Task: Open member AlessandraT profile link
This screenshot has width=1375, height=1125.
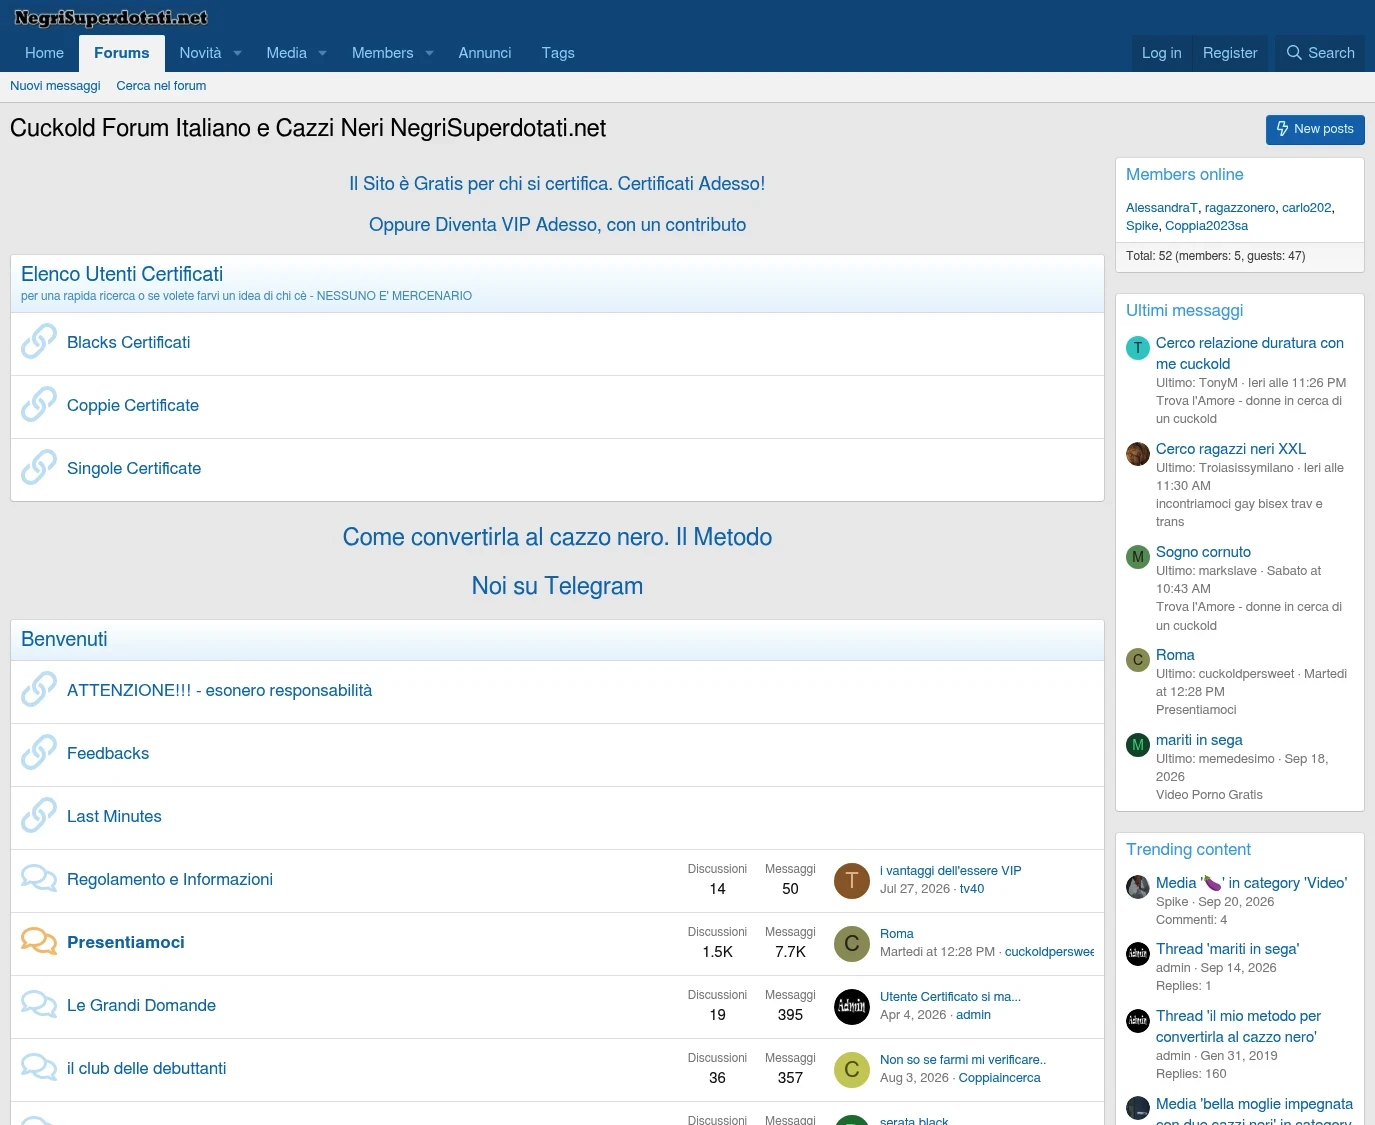Action: tap(1162, 208)
